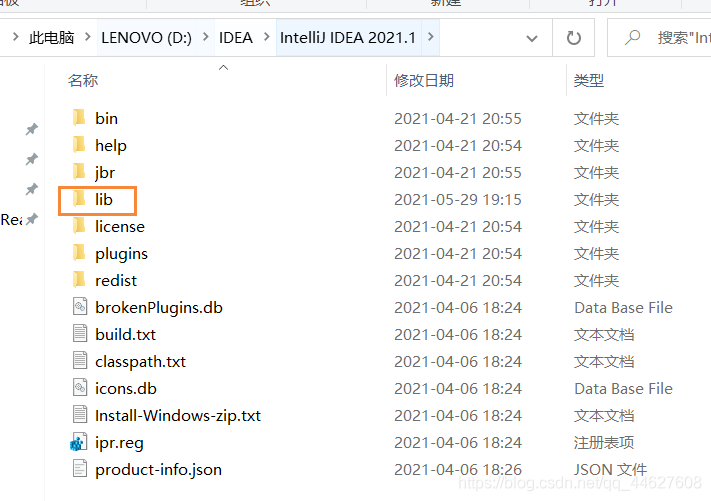Screen dimensions: 711x501
Task: Select the redist folder icon
Action: 79,280
